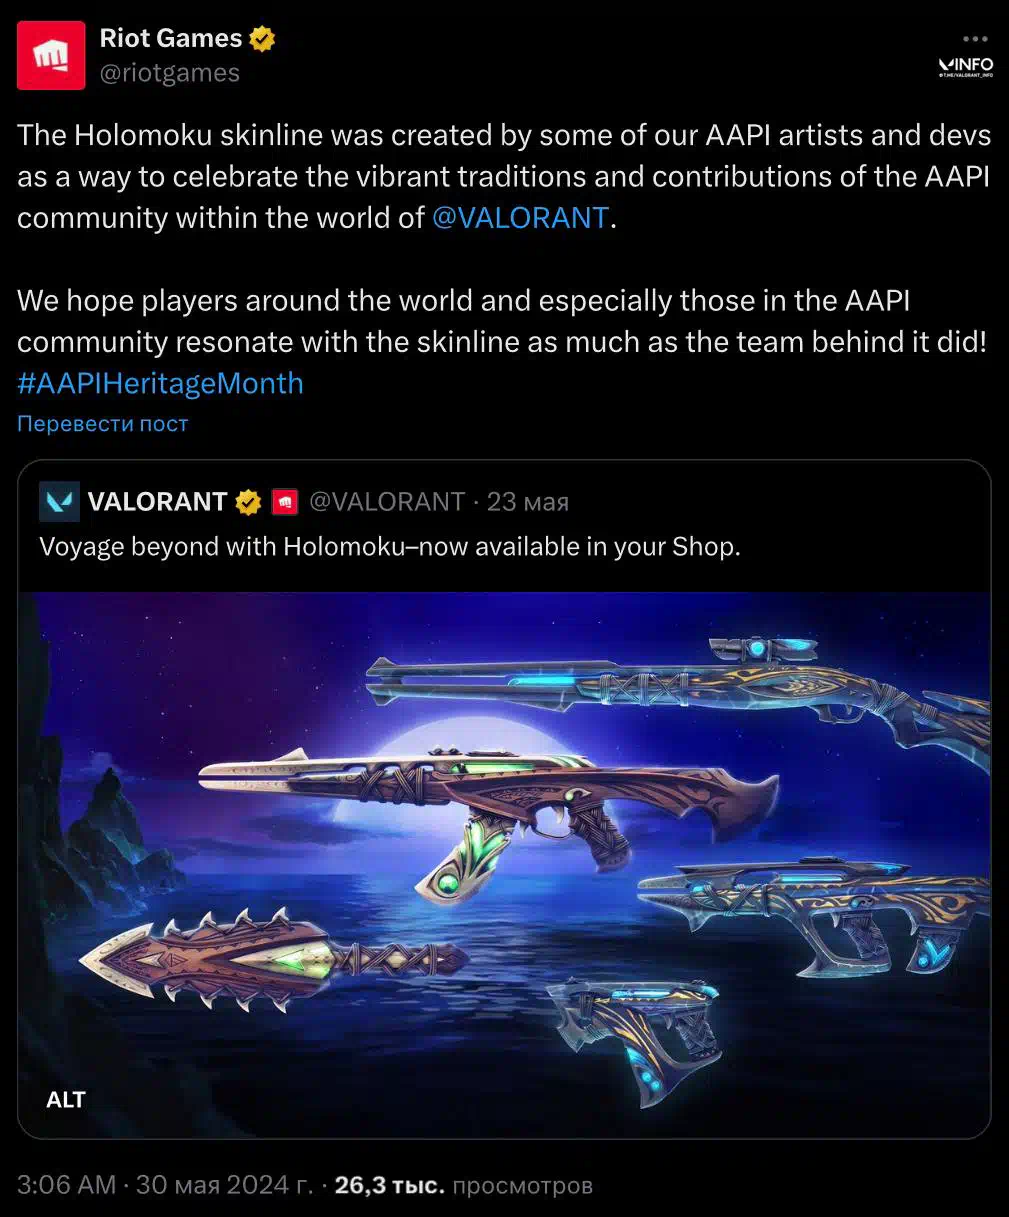Click the @VALORANT handle in quoted post

point(387,502)
